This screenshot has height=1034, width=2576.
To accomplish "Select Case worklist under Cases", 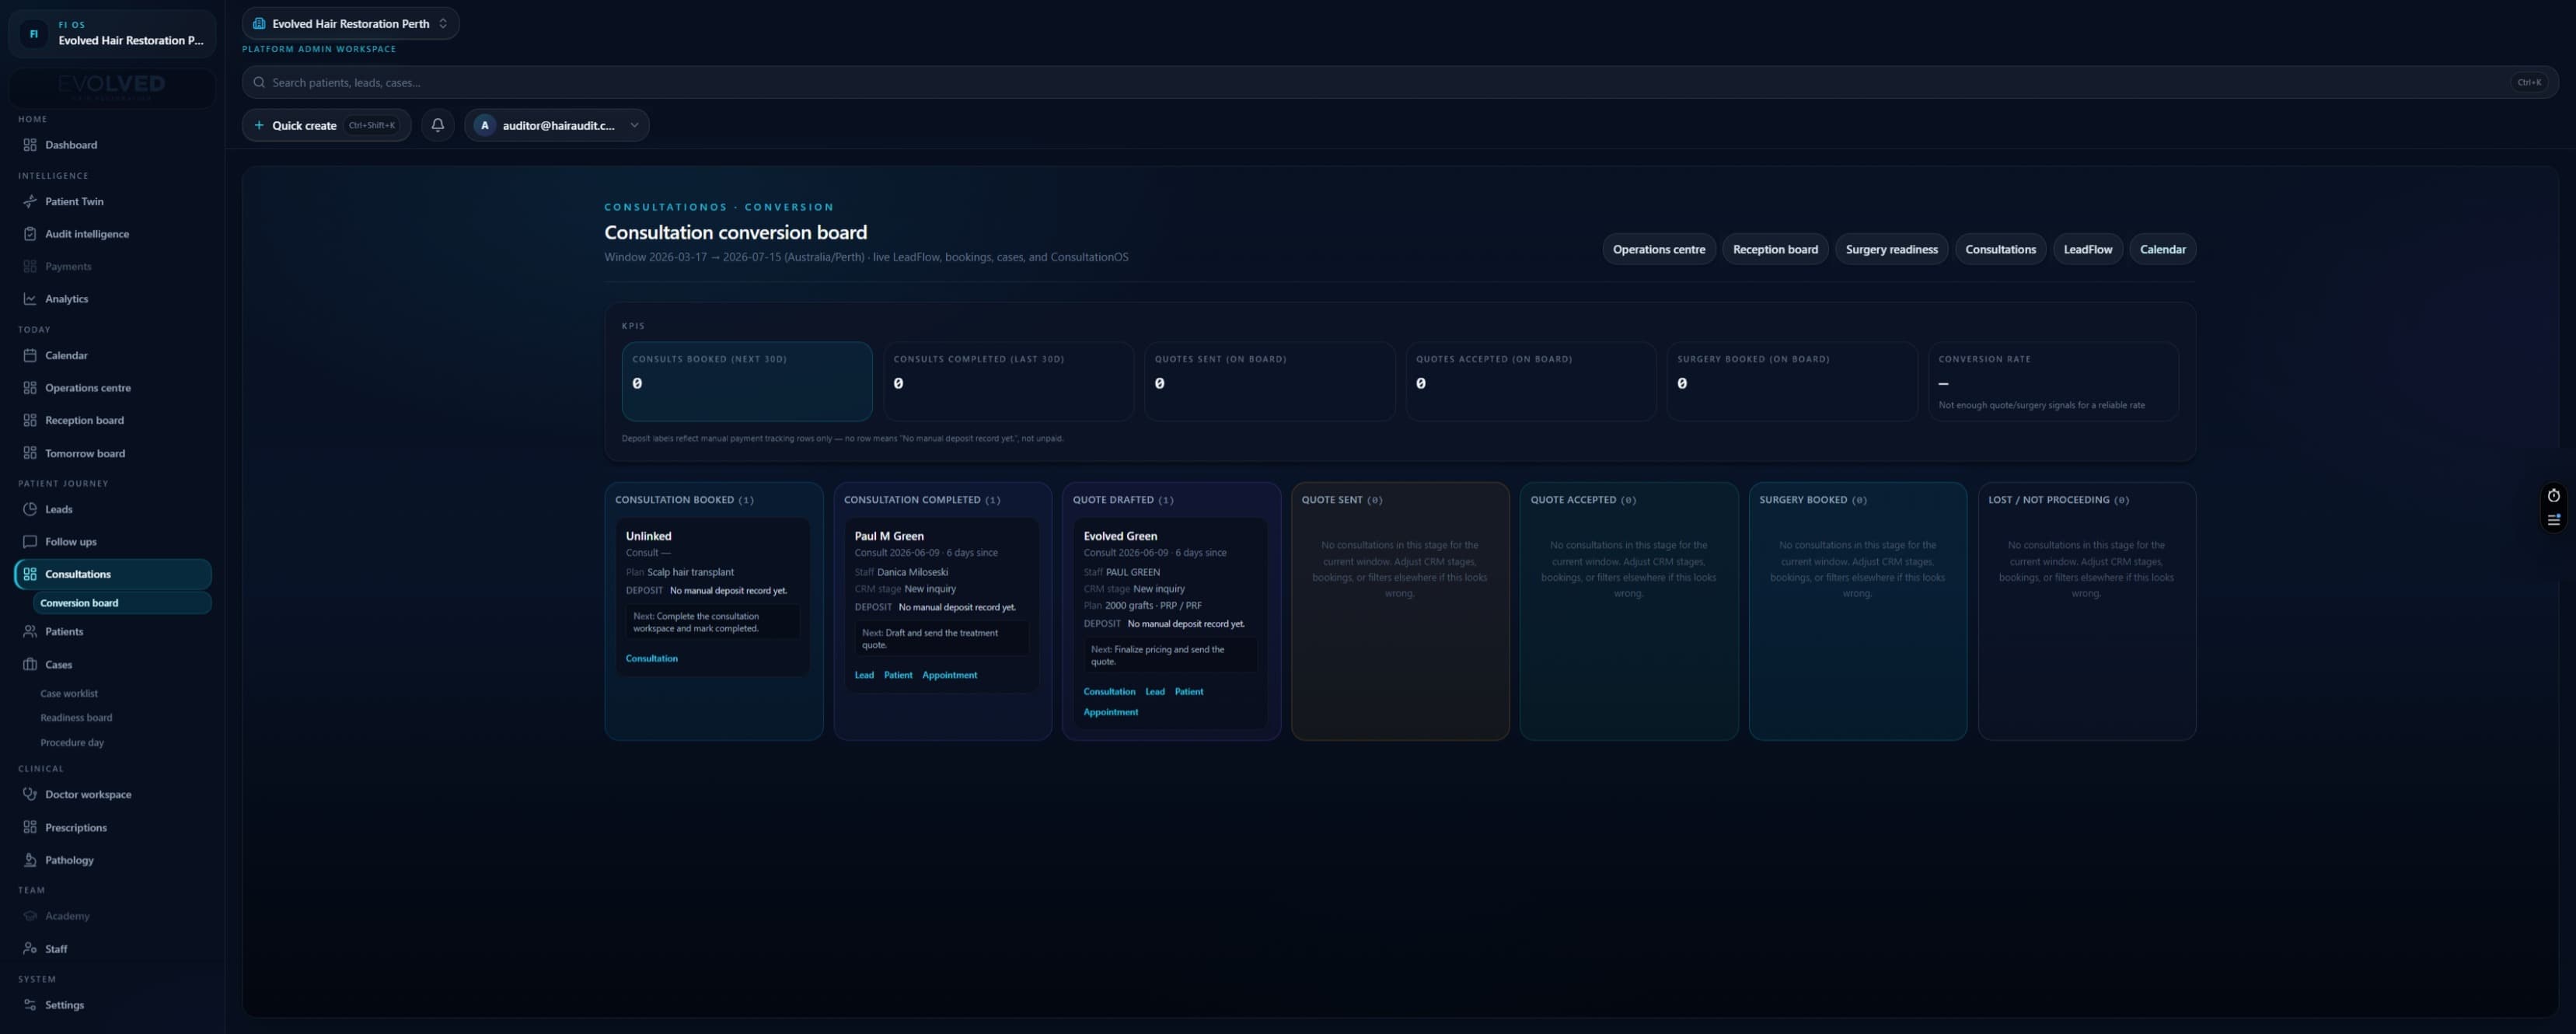I will [x=69, y=693].
